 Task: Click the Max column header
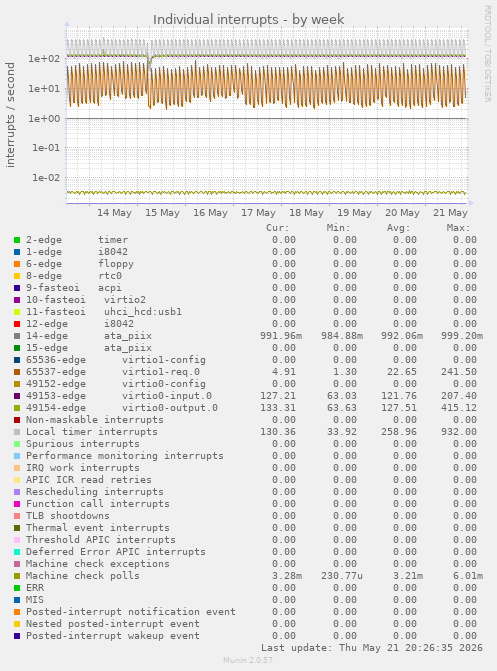click(x=458, y=228)
